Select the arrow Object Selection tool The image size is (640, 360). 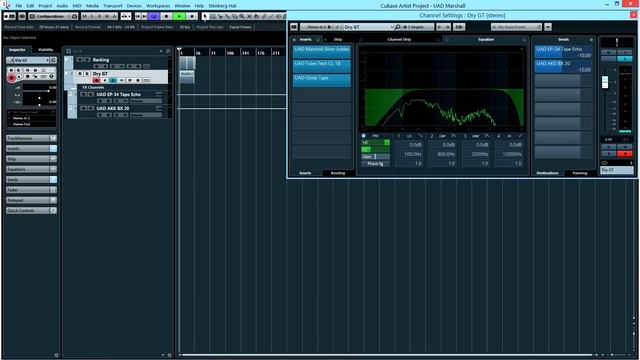(205, 16)
